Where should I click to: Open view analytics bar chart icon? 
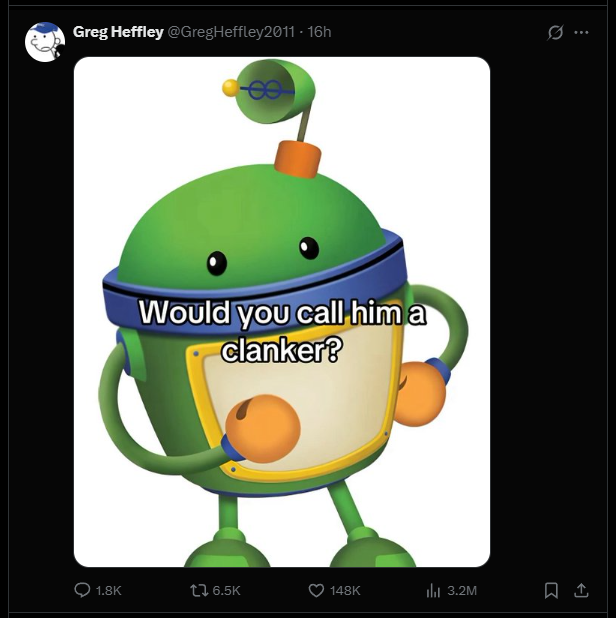(432, 590)
